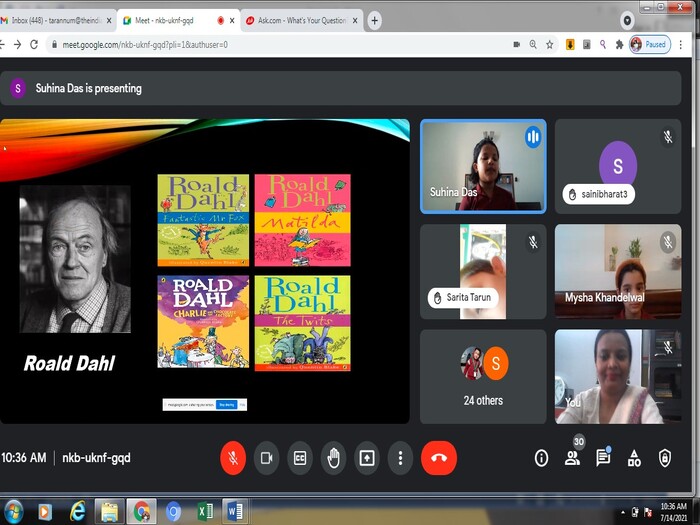Click the sainibharat3 participant tile
The image size is (700, 525).
tap(618, 166)
